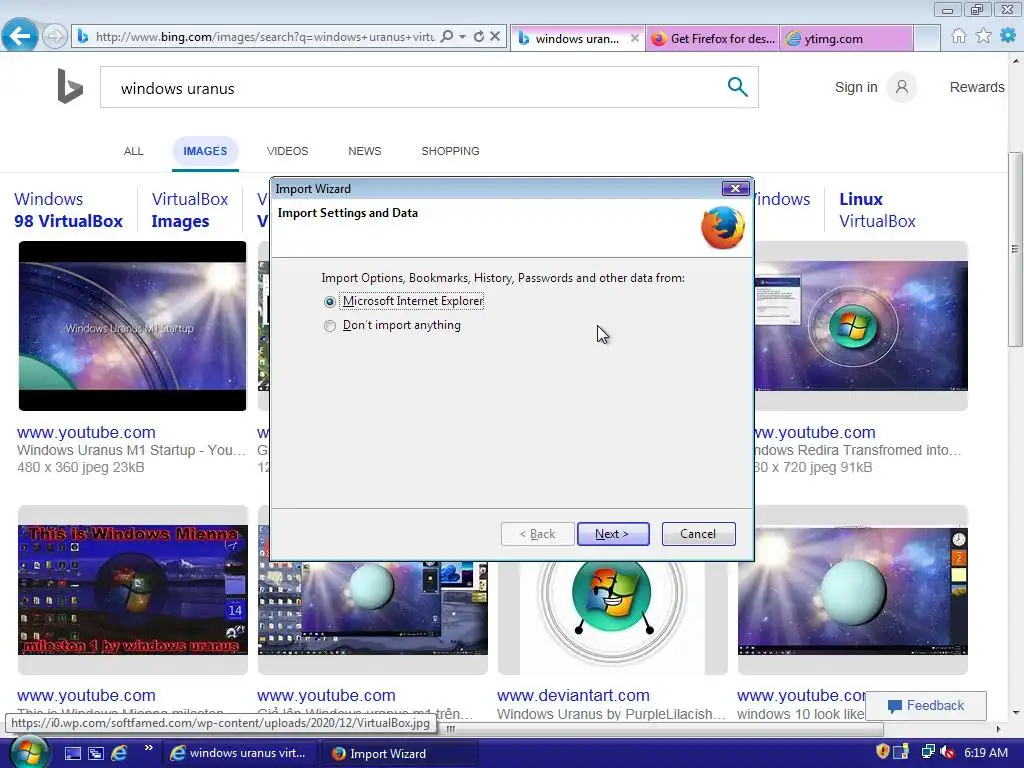1024x768 pixels.
Task: Select Microsoft Internet Explorer radio option
Action: coord(330,302)
